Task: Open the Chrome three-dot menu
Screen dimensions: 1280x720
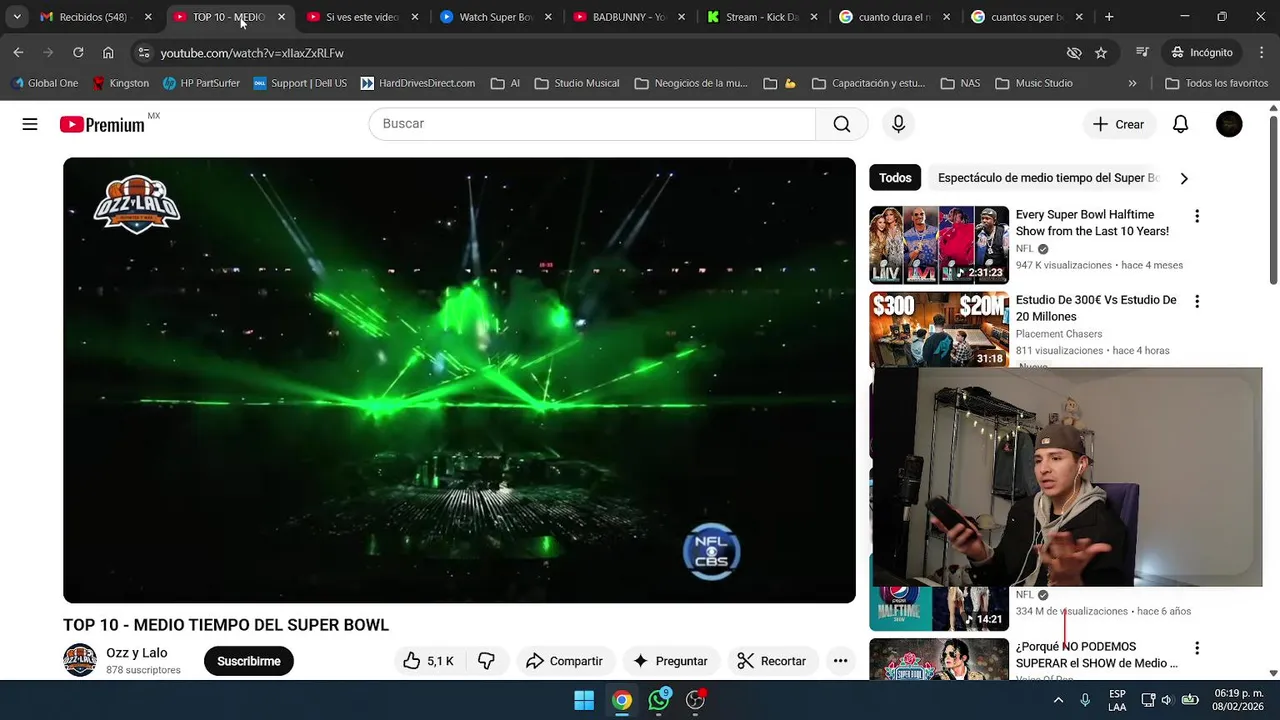Action: pyautogui.click(x=1261, y=52)
